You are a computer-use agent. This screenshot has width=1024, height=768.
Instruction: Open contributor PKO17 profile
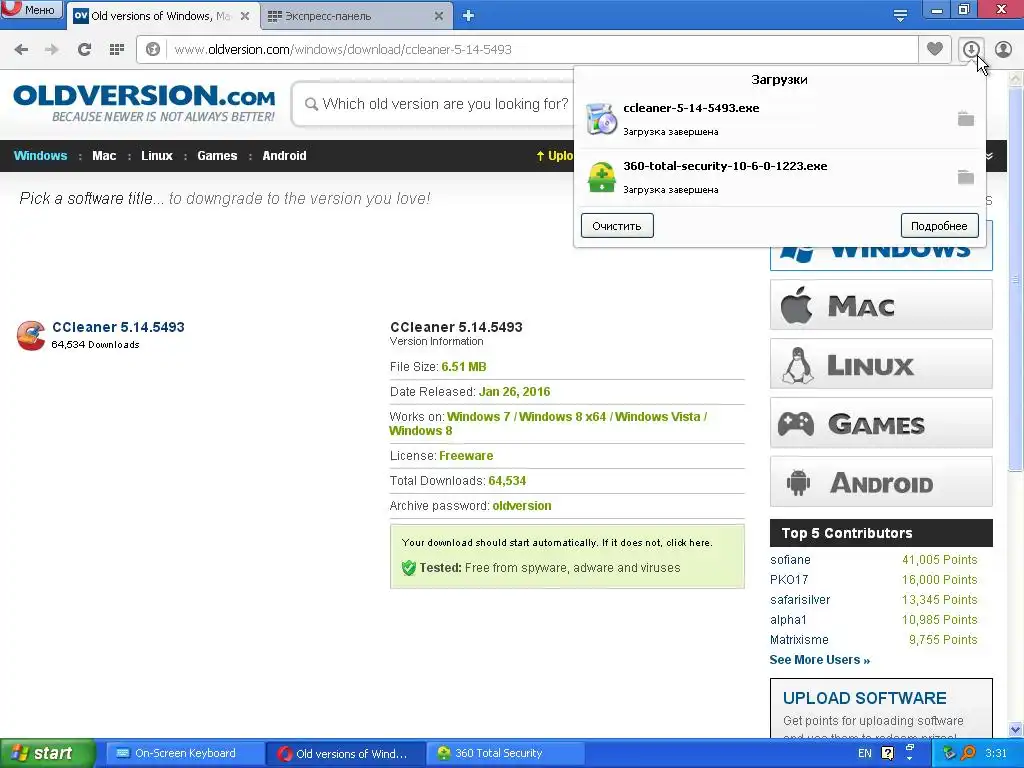click(x=789, y=579)
